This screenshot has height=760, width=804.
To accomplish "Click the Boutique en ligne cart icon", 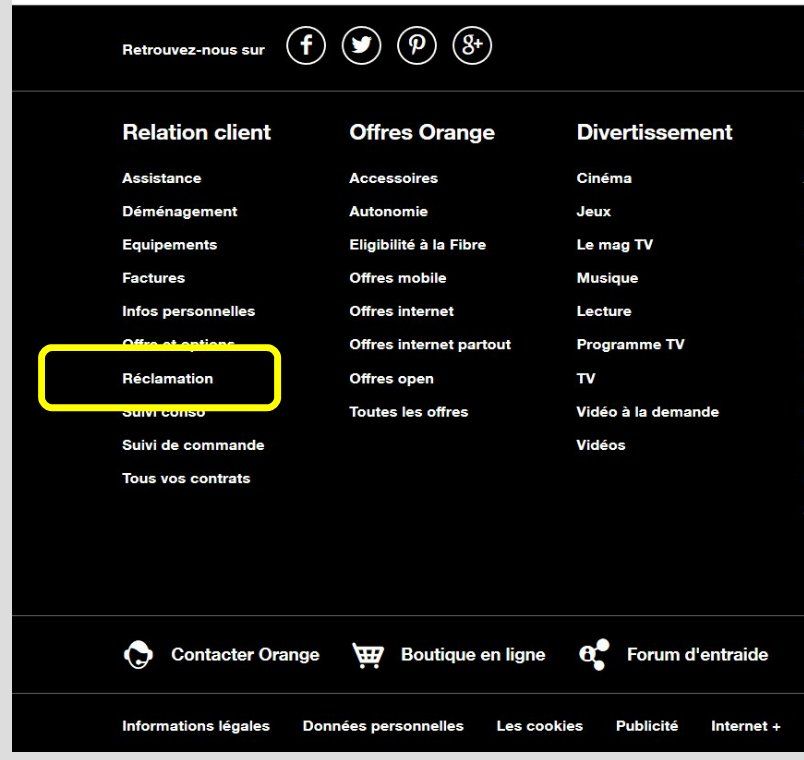I will pos(368,655).
